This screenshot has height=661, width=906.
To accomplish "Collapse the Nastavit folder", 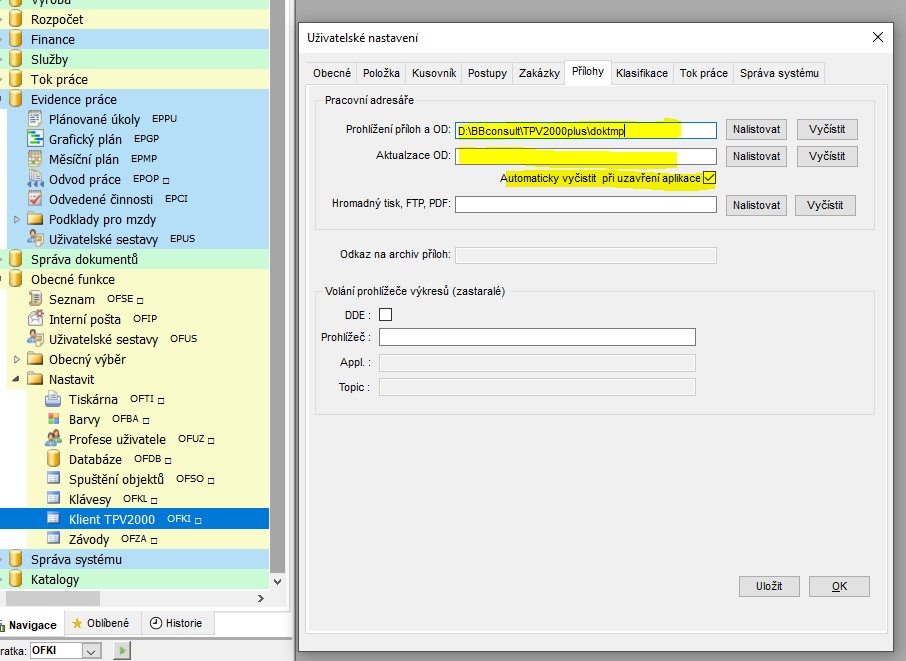I will (x=16, y=379).
